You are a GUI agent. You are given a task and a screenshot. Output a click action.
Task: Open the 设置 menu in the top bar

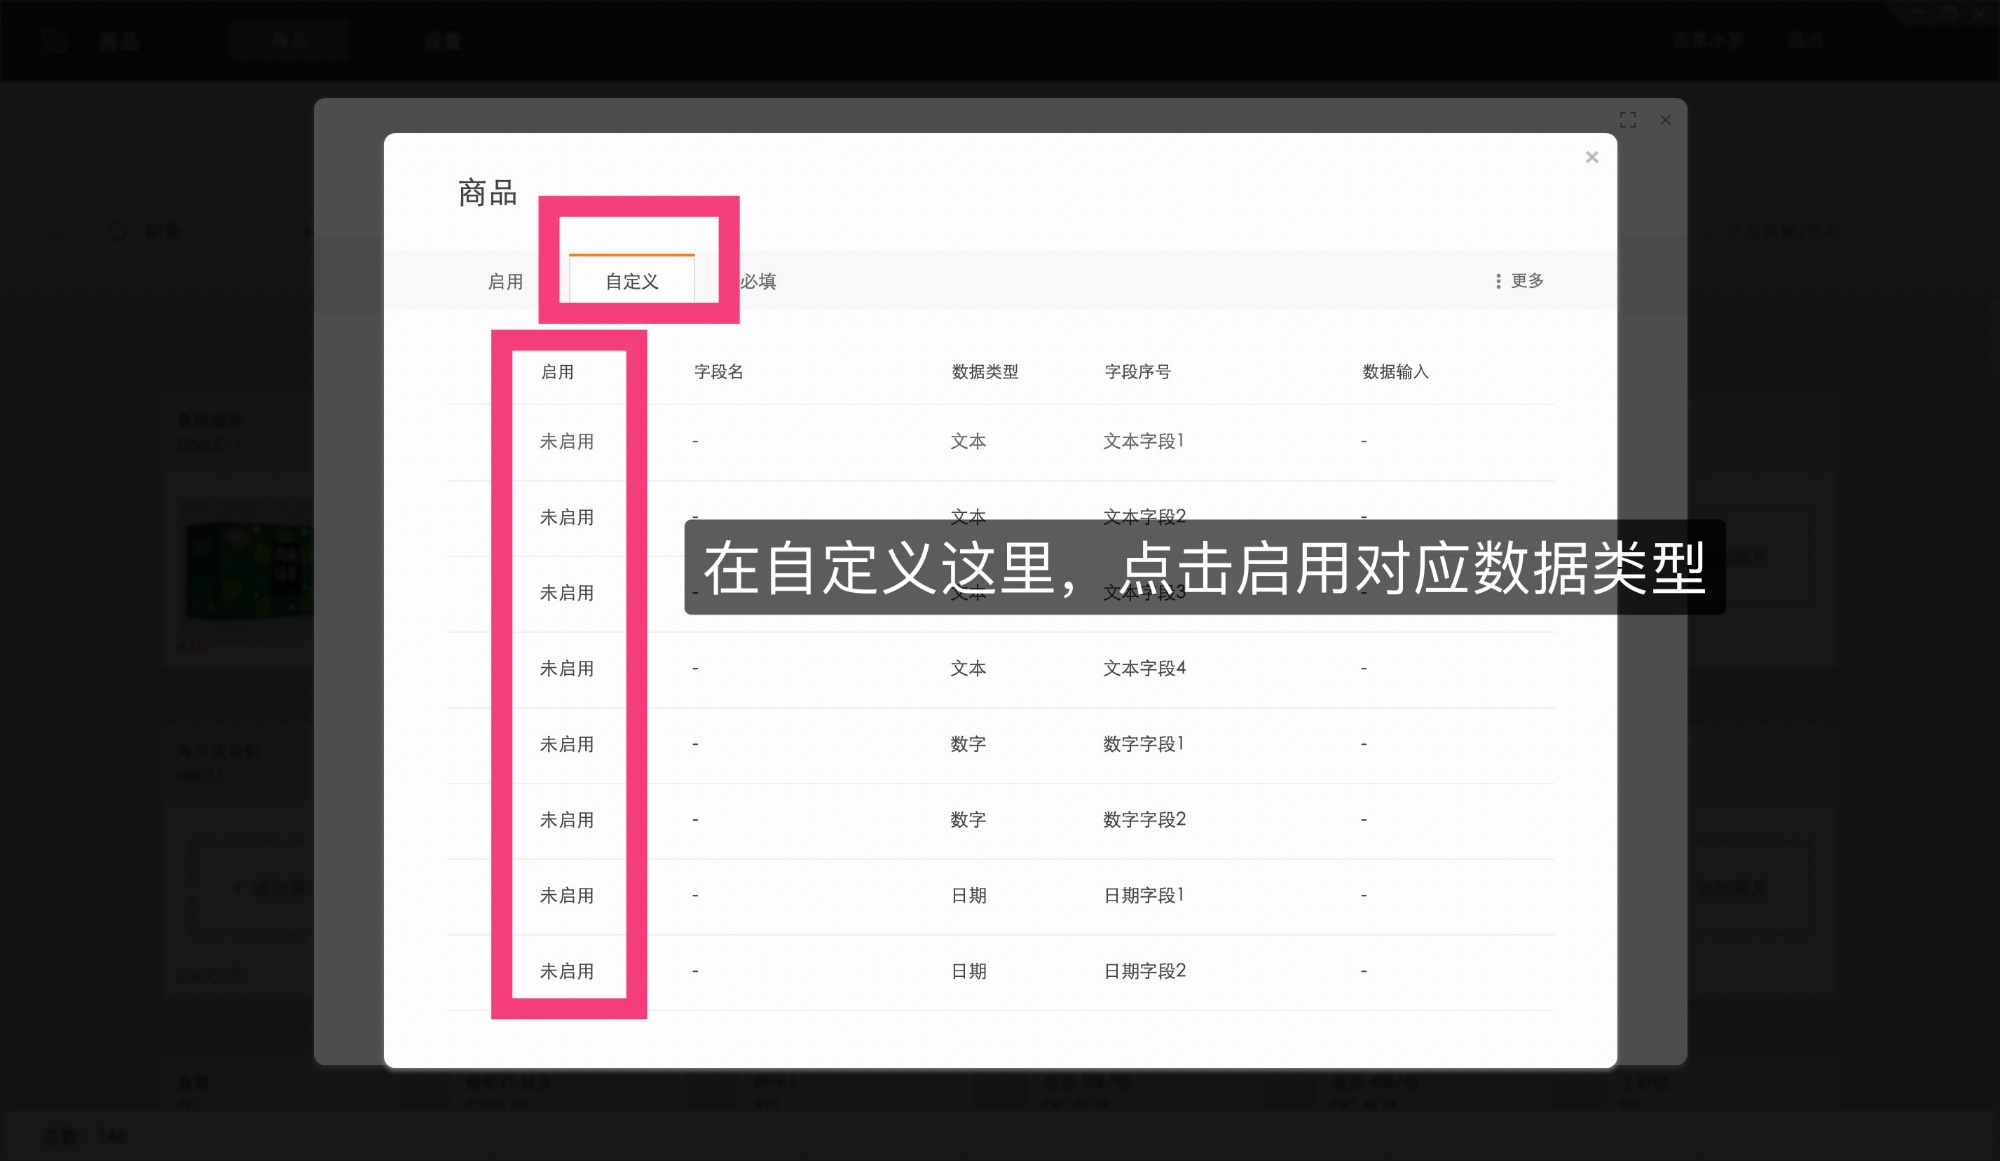[x=443, y=41]
